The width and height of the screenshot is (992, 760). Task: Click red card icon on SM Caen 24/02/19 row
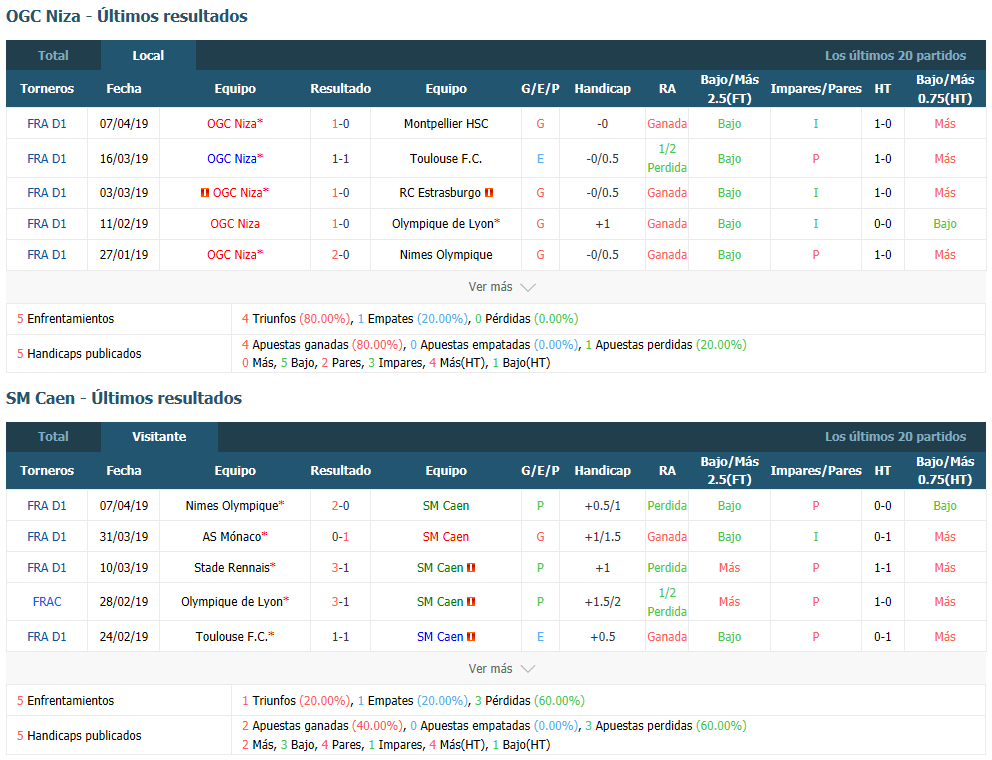tap(471, 637)
